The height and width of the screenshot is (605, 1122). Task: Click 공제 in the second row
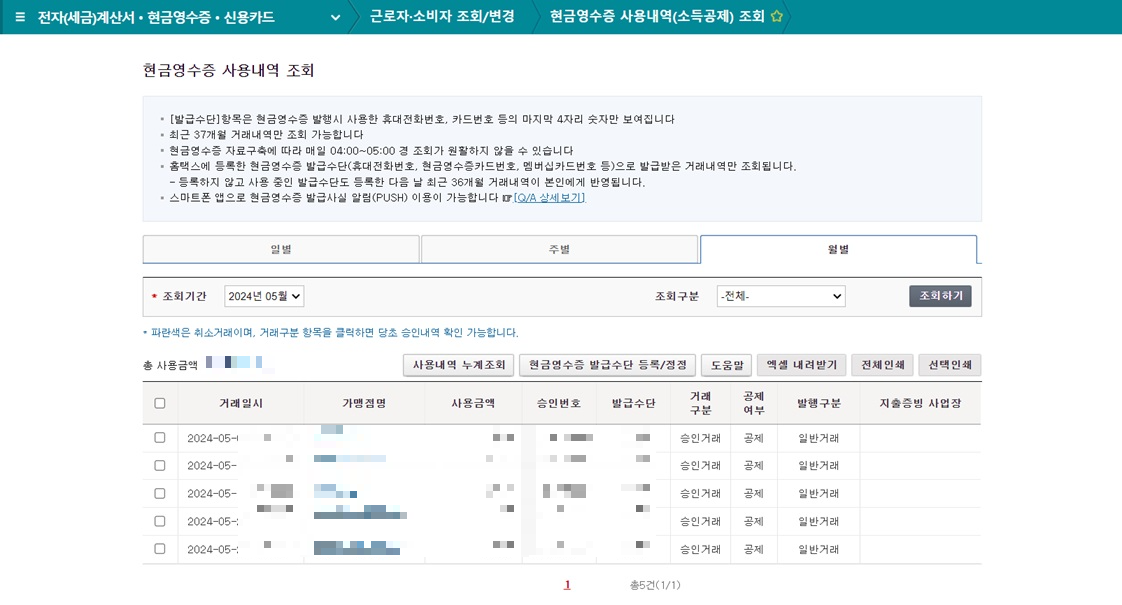coord(753,466)
